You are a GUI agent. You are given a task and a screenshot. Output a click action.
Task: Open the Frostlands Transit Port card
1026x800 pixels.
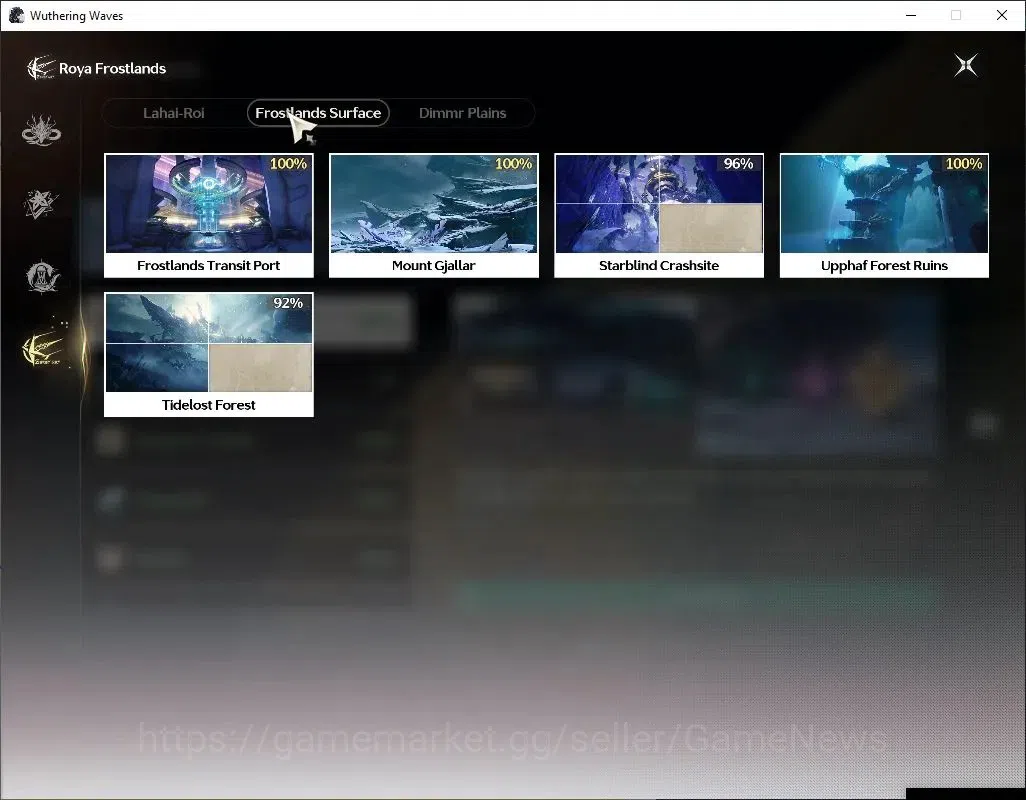tap(209, 216)
